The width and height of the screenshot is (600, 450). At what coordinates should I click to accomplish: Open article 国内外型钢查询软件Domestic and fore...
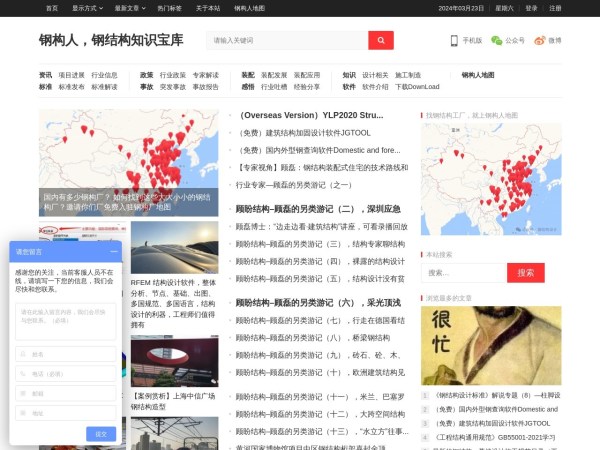pyautogui.click(x=320, y=150)
